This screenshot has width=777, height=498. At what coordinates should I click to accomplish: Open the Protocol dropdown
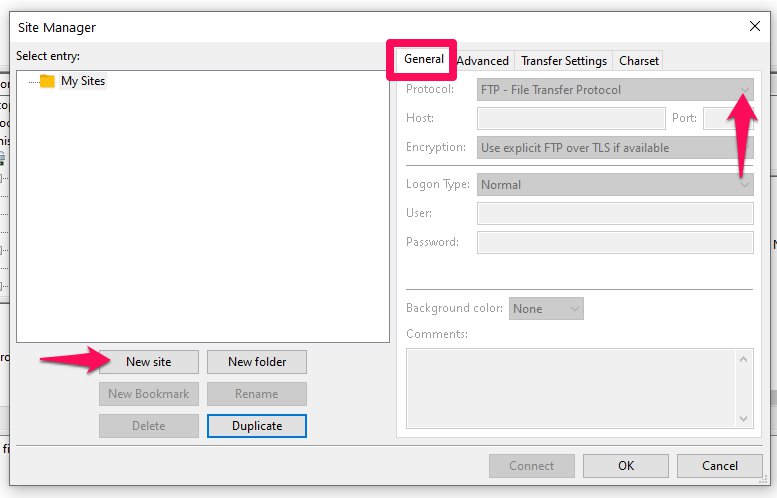pyautogui.click(x=615, y=90)
